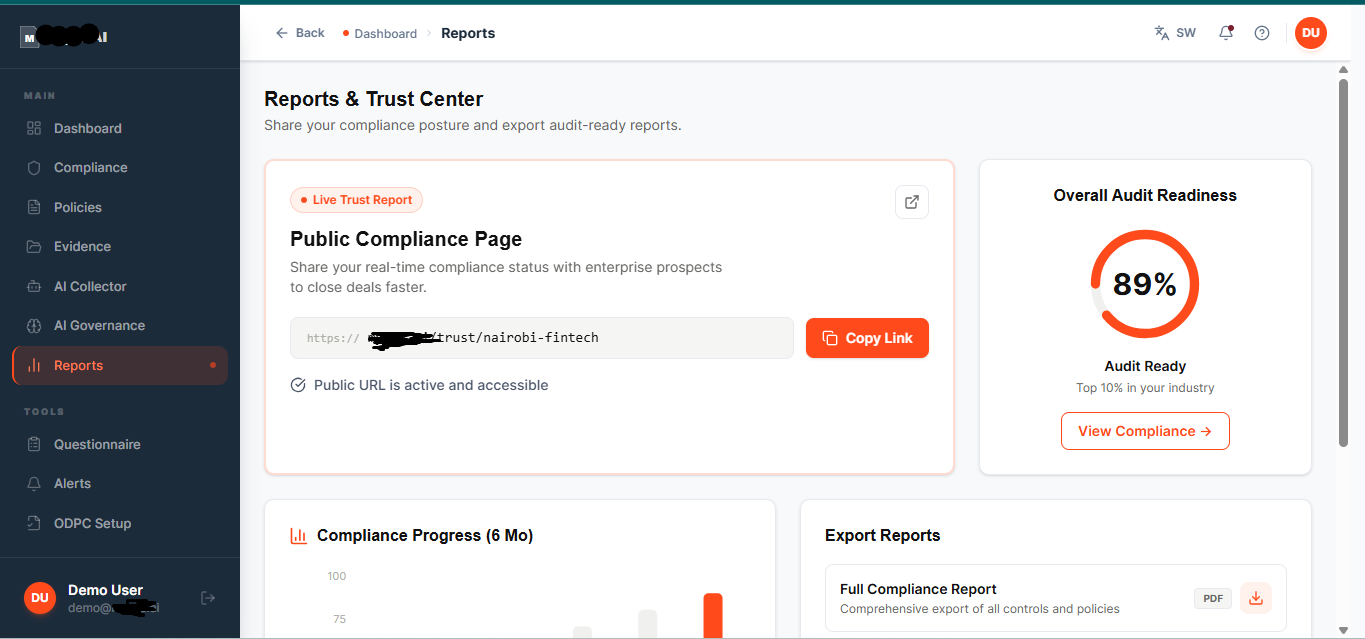Viewport: 1365px width, 639px height.
Task: Navigate to AI Governance section
Action: (x=99, y=325)
